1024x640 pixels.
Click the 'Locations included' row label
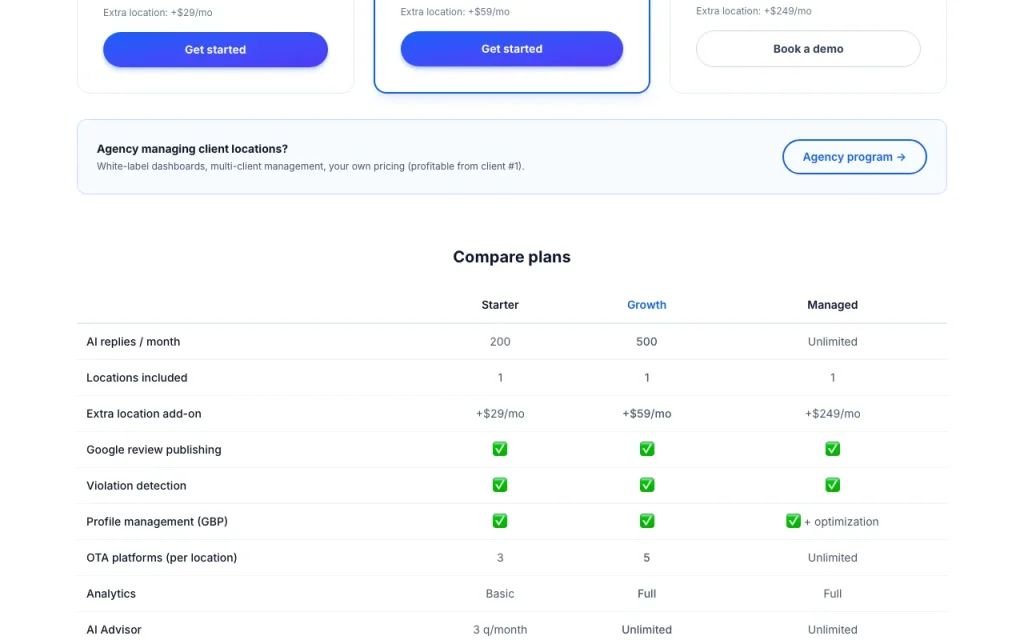pos(136,377)
